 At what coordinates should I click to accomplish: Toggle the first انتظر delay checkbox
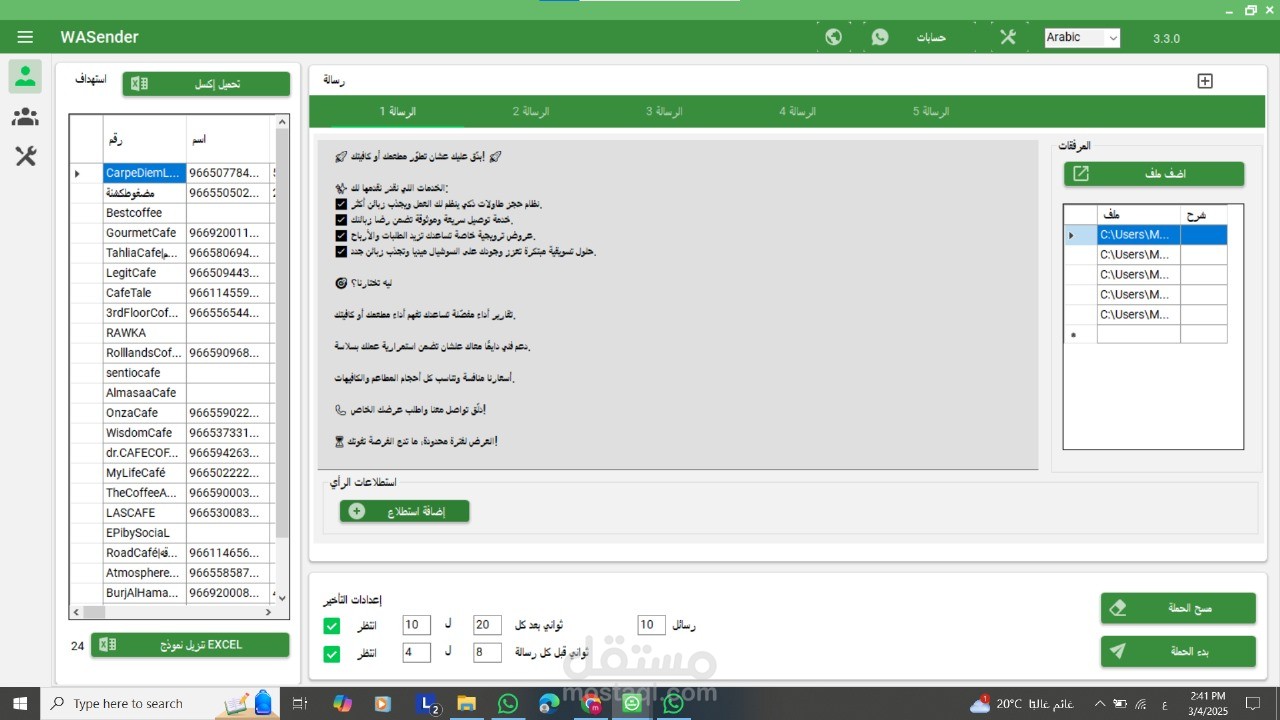332,626
